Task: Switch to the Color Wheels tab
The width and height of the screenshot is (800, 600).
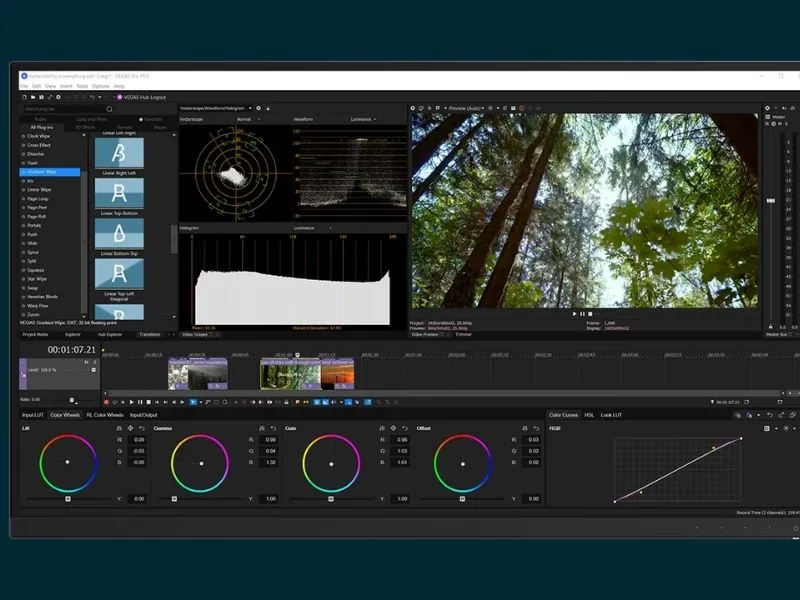Action: click(65, 415)
